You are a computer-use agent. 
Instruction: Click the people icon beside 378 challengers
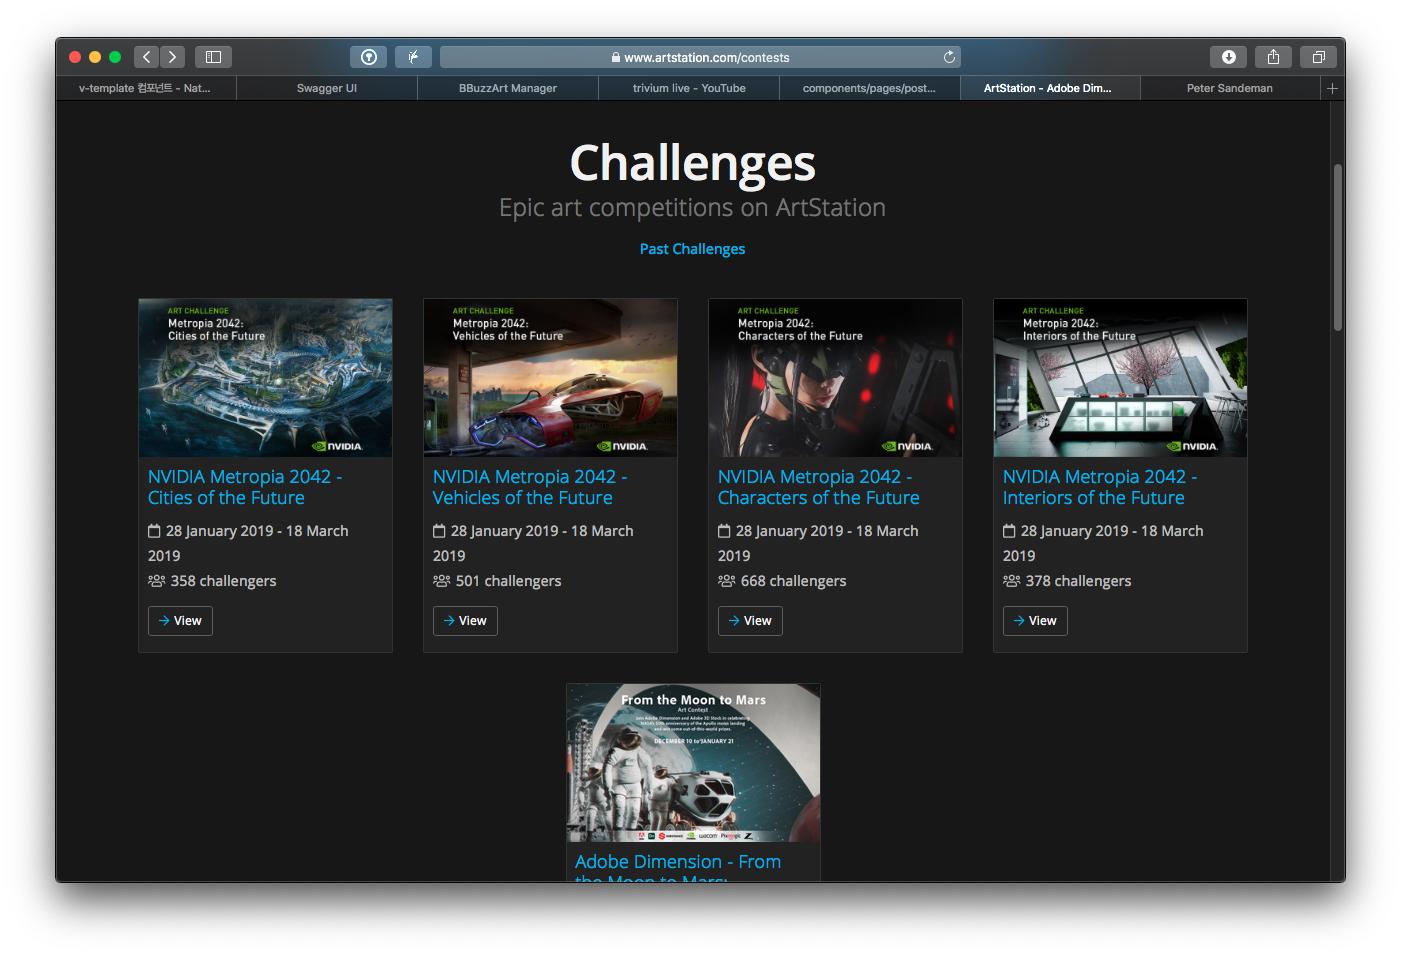tap(1011, 581)
